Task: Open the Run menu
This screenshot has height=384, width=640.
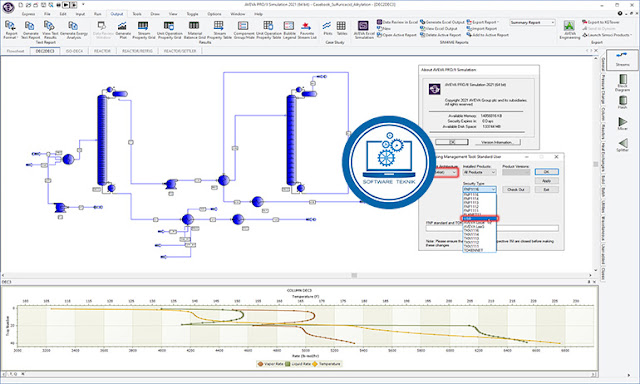Action: click(98, 14)
